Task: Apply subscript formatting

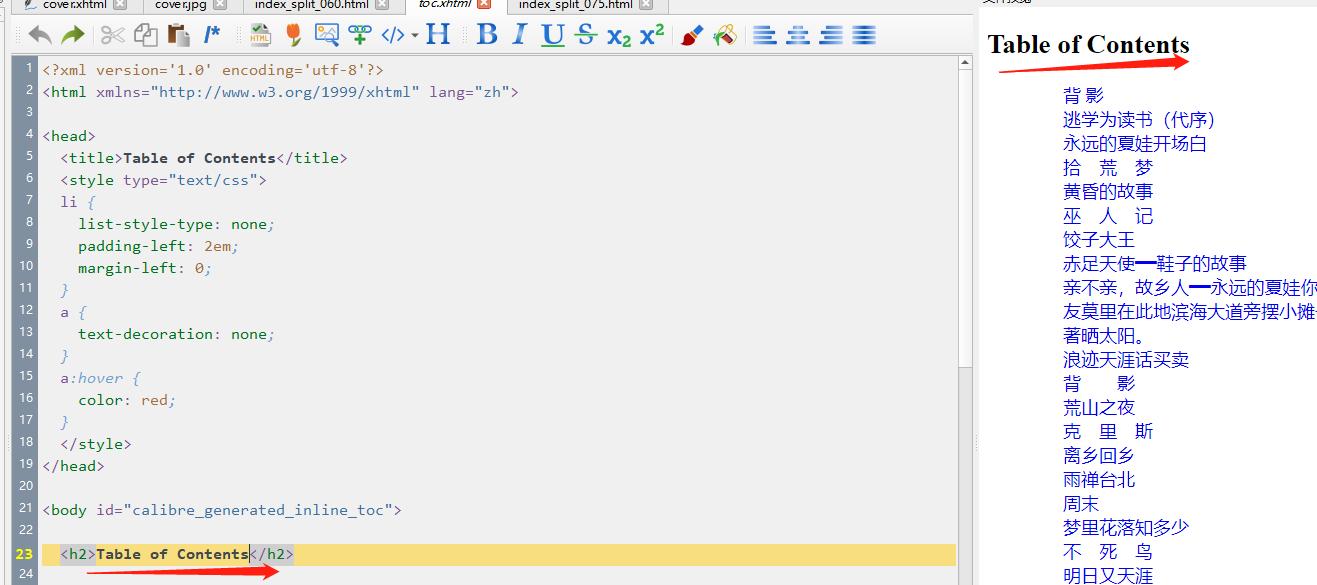Action: click(x=619, y=36)
